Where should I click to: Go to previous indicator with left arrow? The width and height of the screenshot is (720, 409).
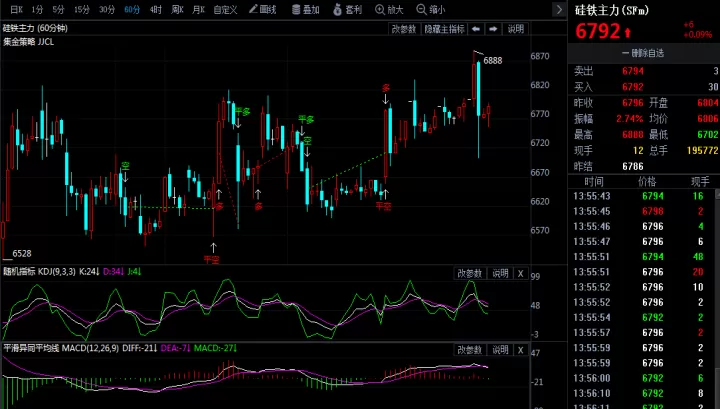[x=476, y=29]
